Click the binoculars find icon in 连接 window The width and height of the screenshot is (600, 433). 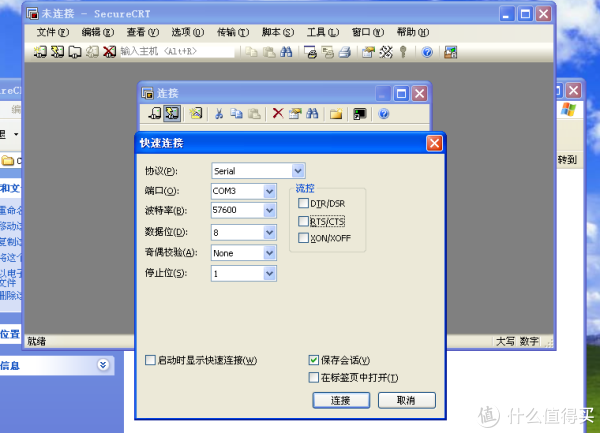point(312,114)
